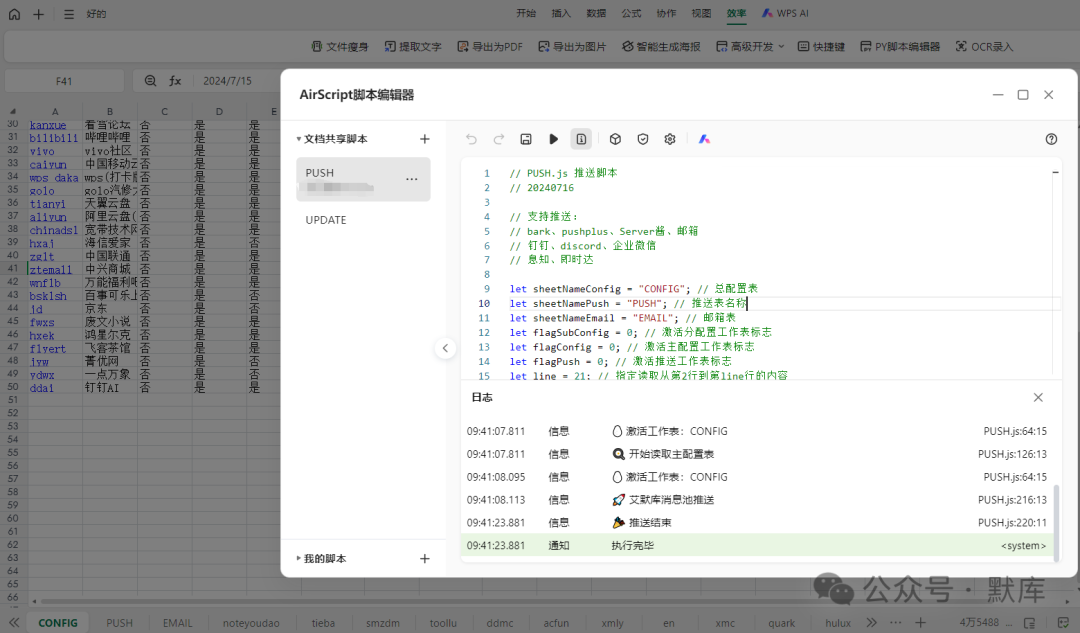Select the UPDATE script

click(326, 220)
